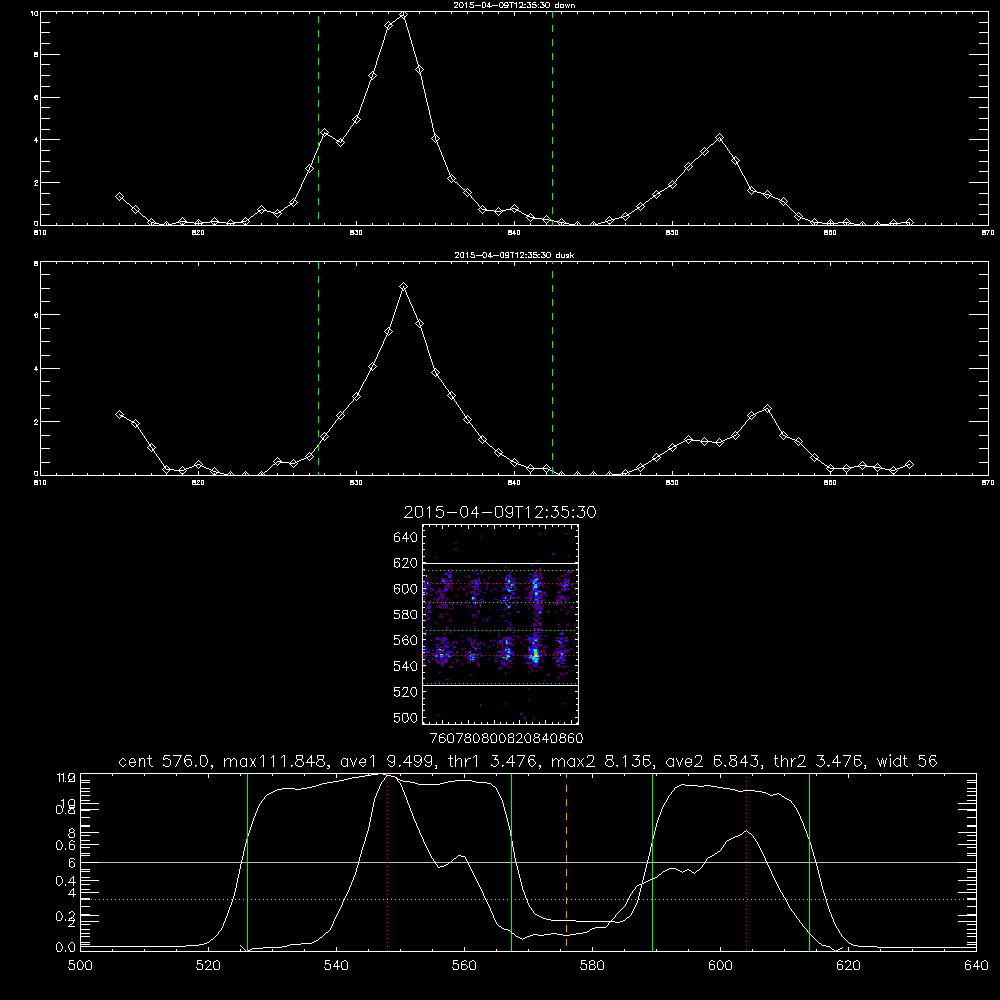The width and height of the screenshot is (1000, 1000).
Task: Click the '640' label on bottom plot x-axis
Action: pyautogui.click(x=976, y=966)
